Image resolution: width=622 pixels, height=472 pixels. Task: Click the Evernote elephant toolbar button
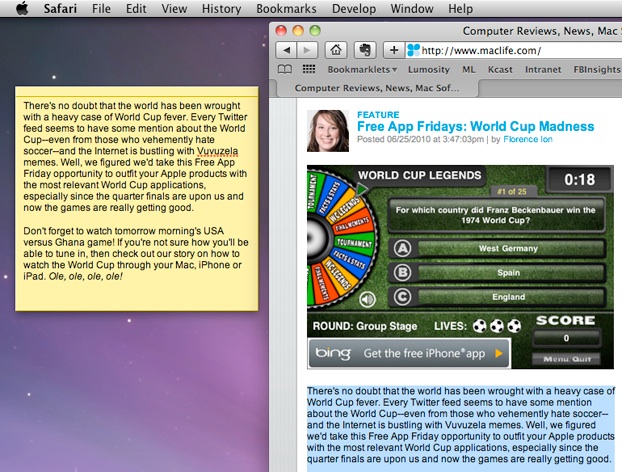(365, 50)
